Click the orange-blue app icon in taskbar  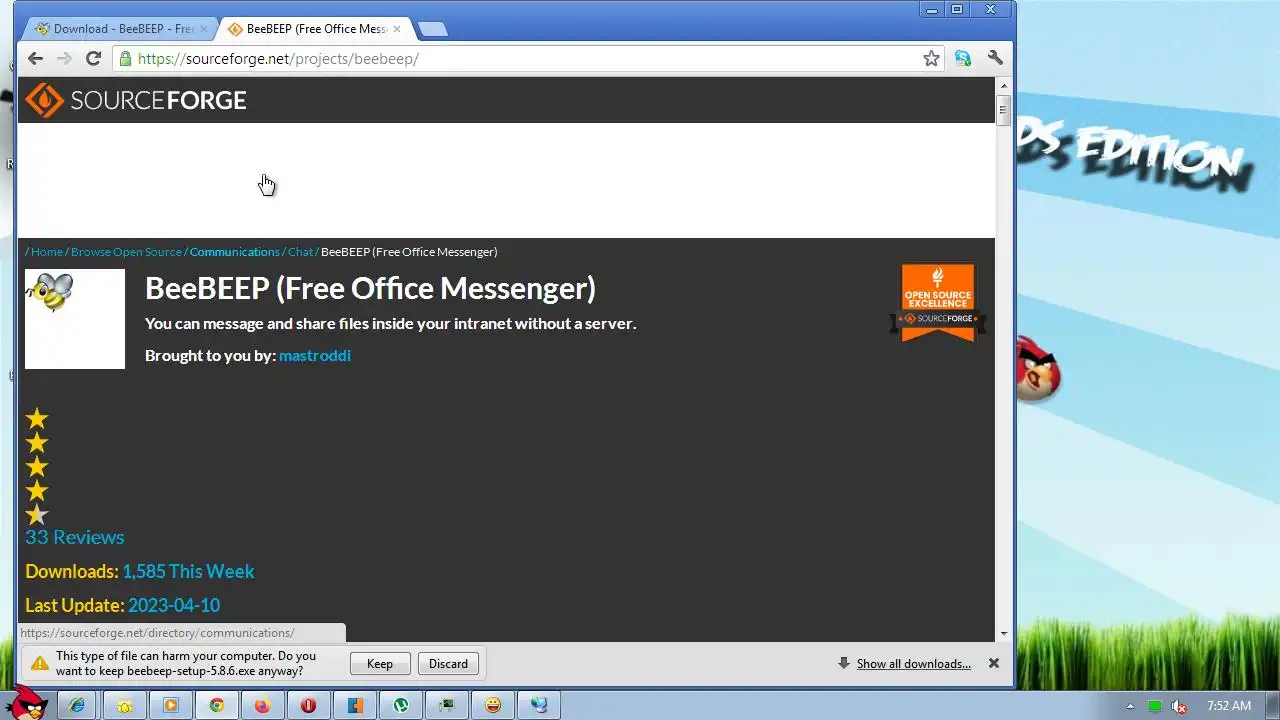355,705
